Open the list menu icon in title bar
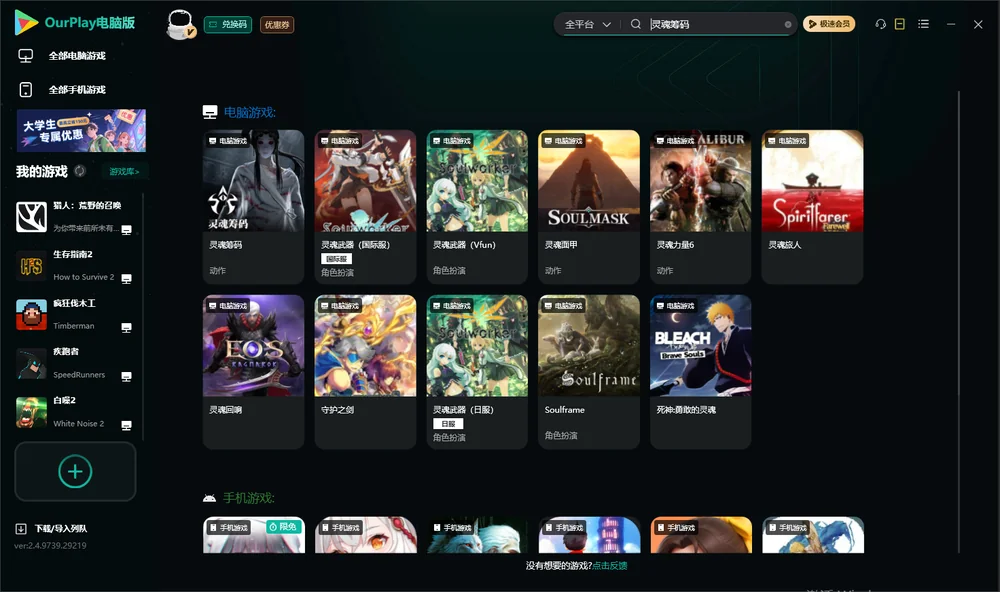Screen dimensions: 1000x592 point(923,24)
